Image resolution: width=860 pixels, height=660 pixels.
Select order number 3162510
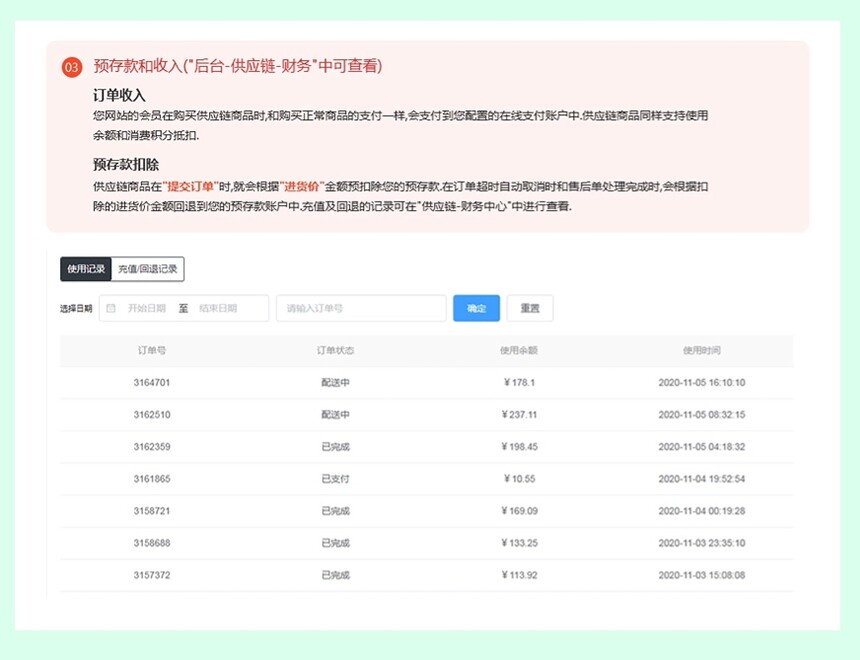click(x=152, y=415)
